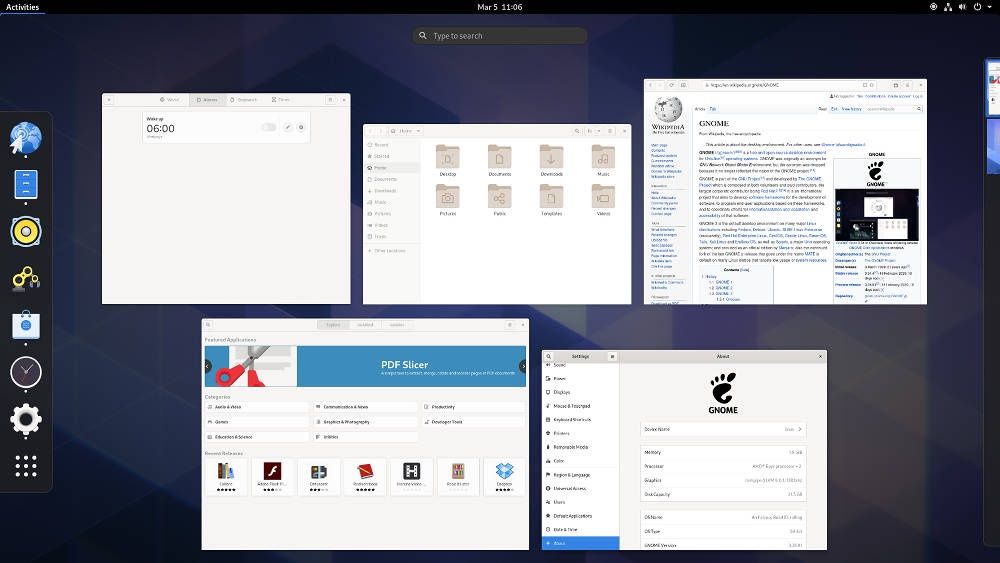Open the date and time menu Mar 5 11:06
The height and width of the screenshot is (563, 1000).
[499, 7]
